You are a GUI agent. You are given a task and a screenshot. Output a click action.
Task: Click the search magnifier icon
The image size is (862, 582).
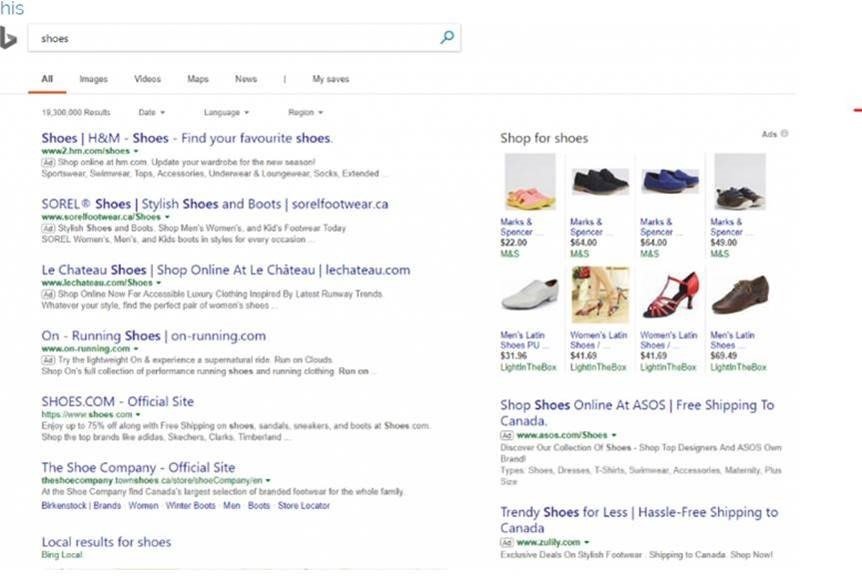pyautogui.click(x=447, y=37)
